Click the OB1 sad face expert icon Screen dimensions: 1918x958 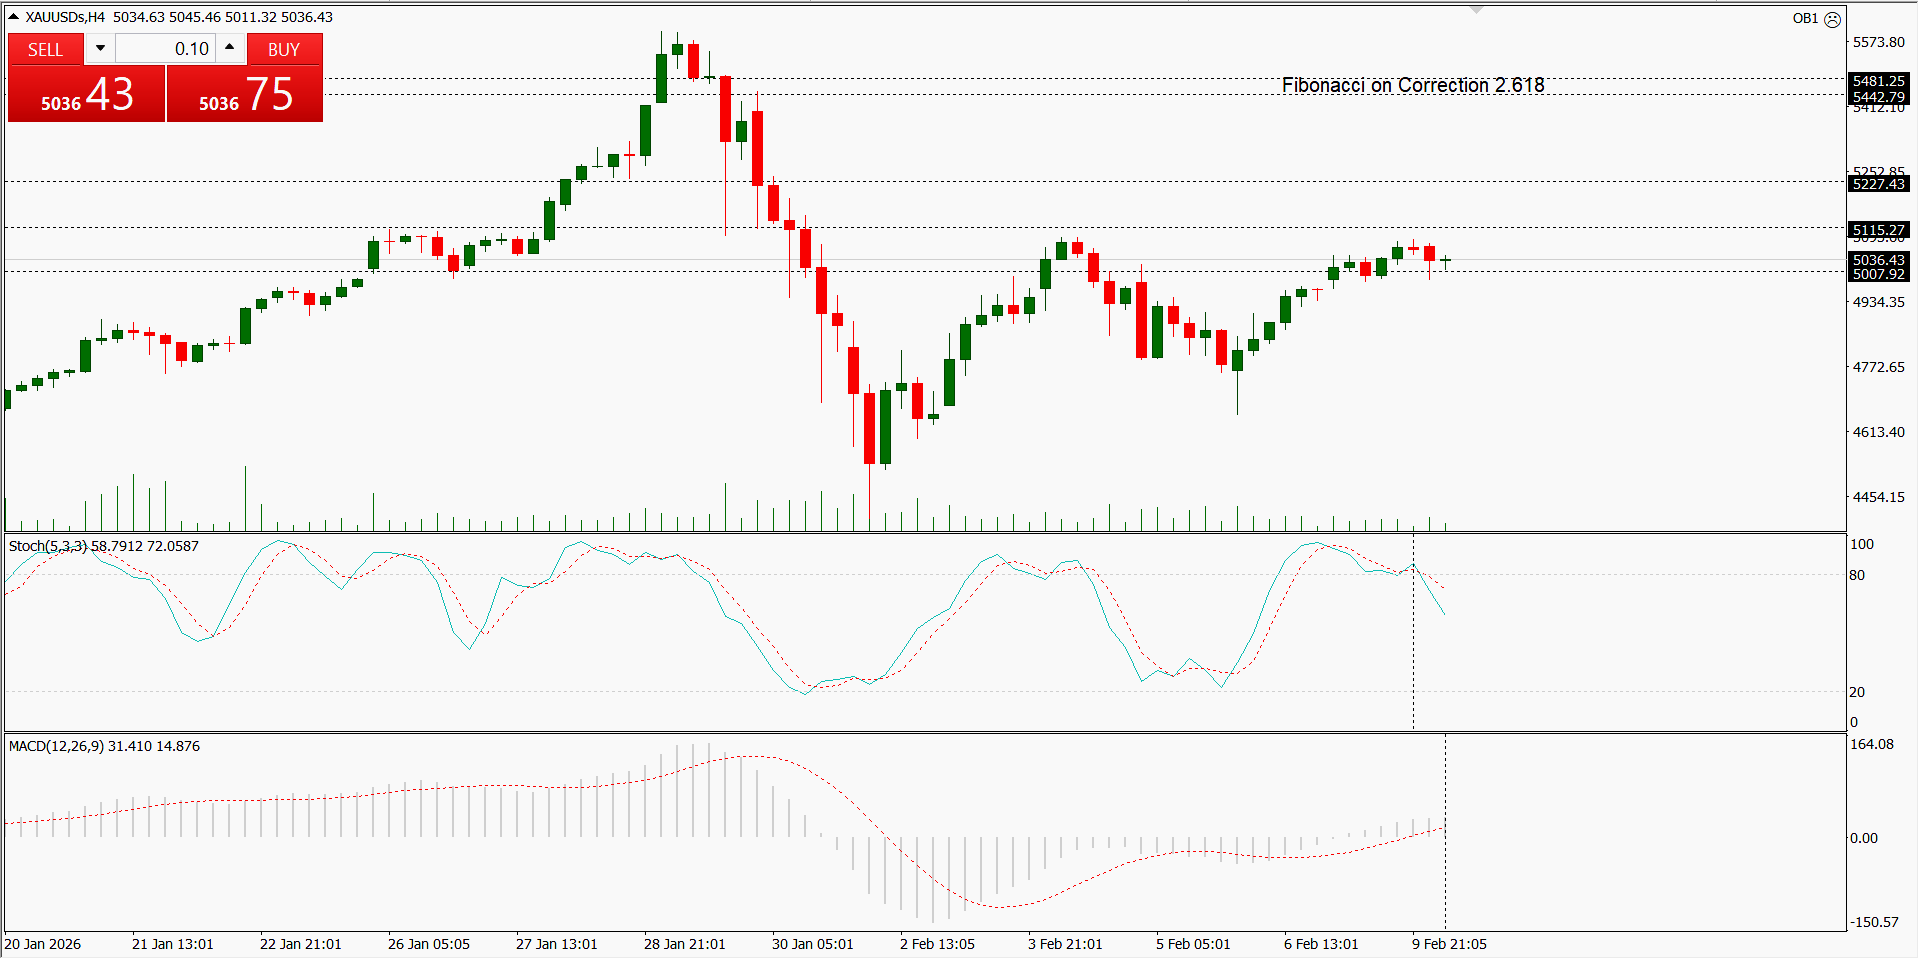[1832, 19]
